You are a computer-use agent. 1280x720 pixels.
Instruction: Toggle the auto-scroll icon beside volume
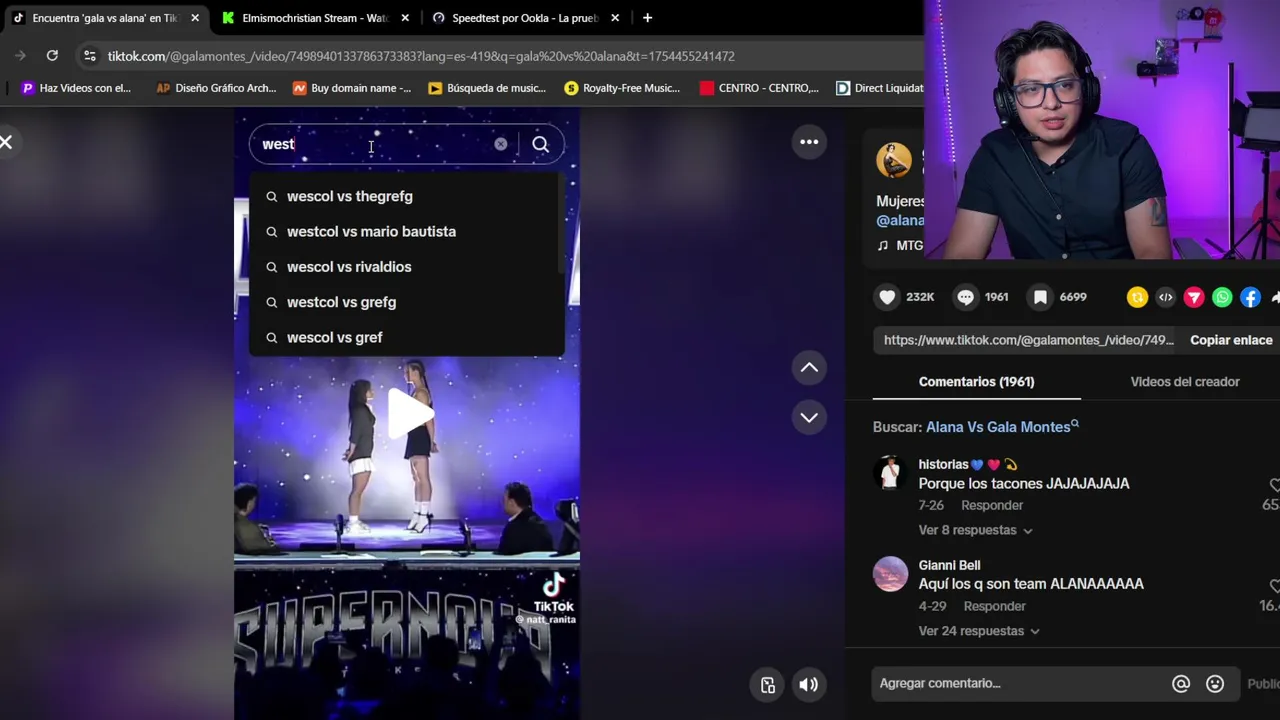[768, 685]
